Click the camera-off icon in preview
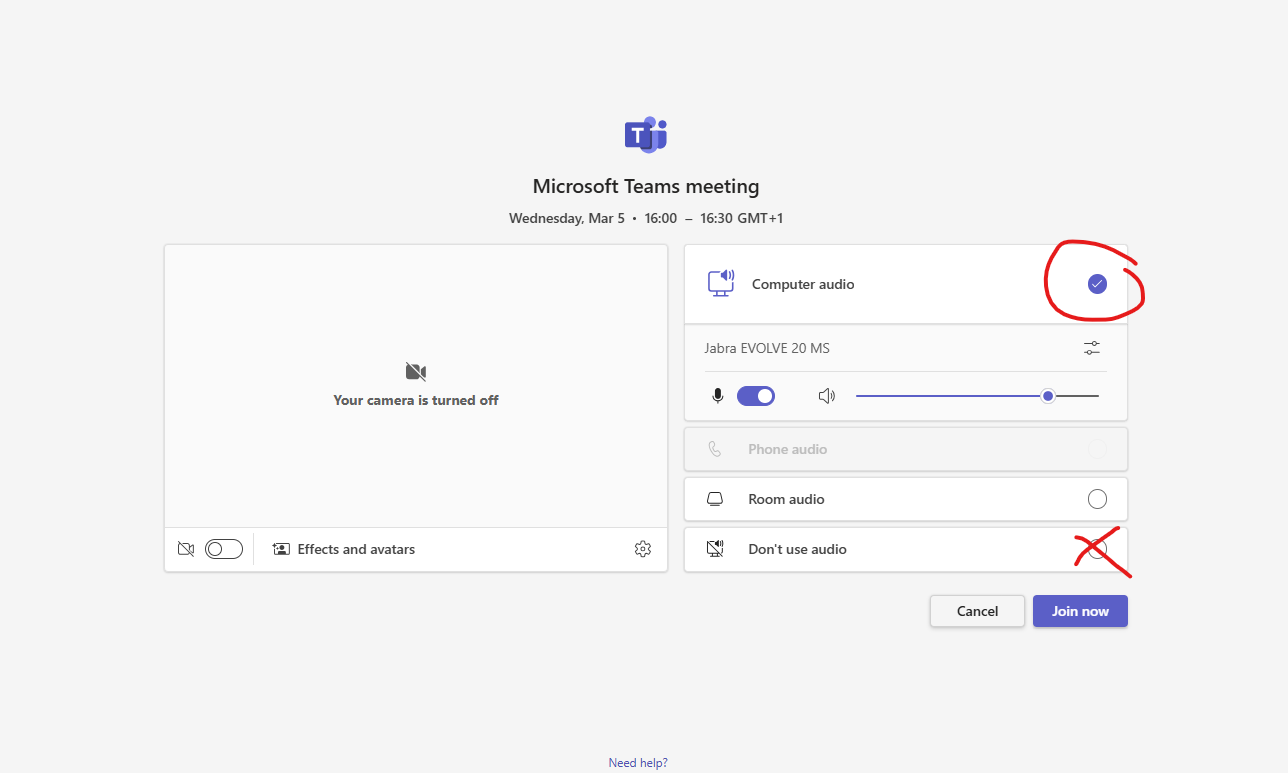1288x773 pixels. tap(416, 372)
